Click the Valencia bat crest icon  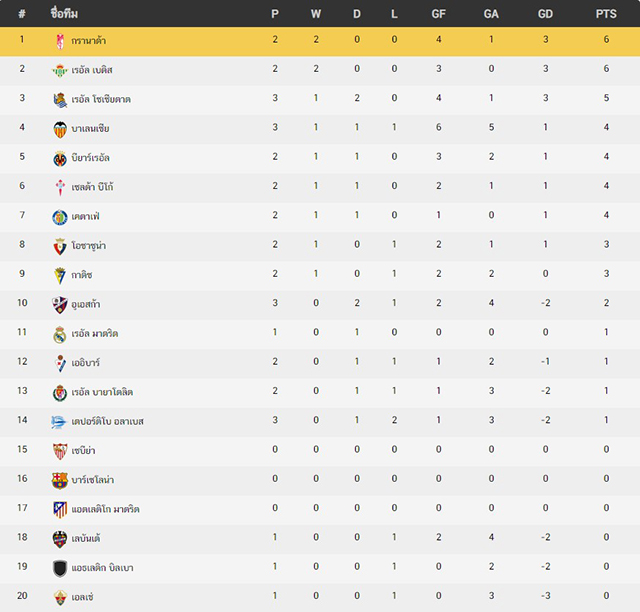click(x=60, y=129)
